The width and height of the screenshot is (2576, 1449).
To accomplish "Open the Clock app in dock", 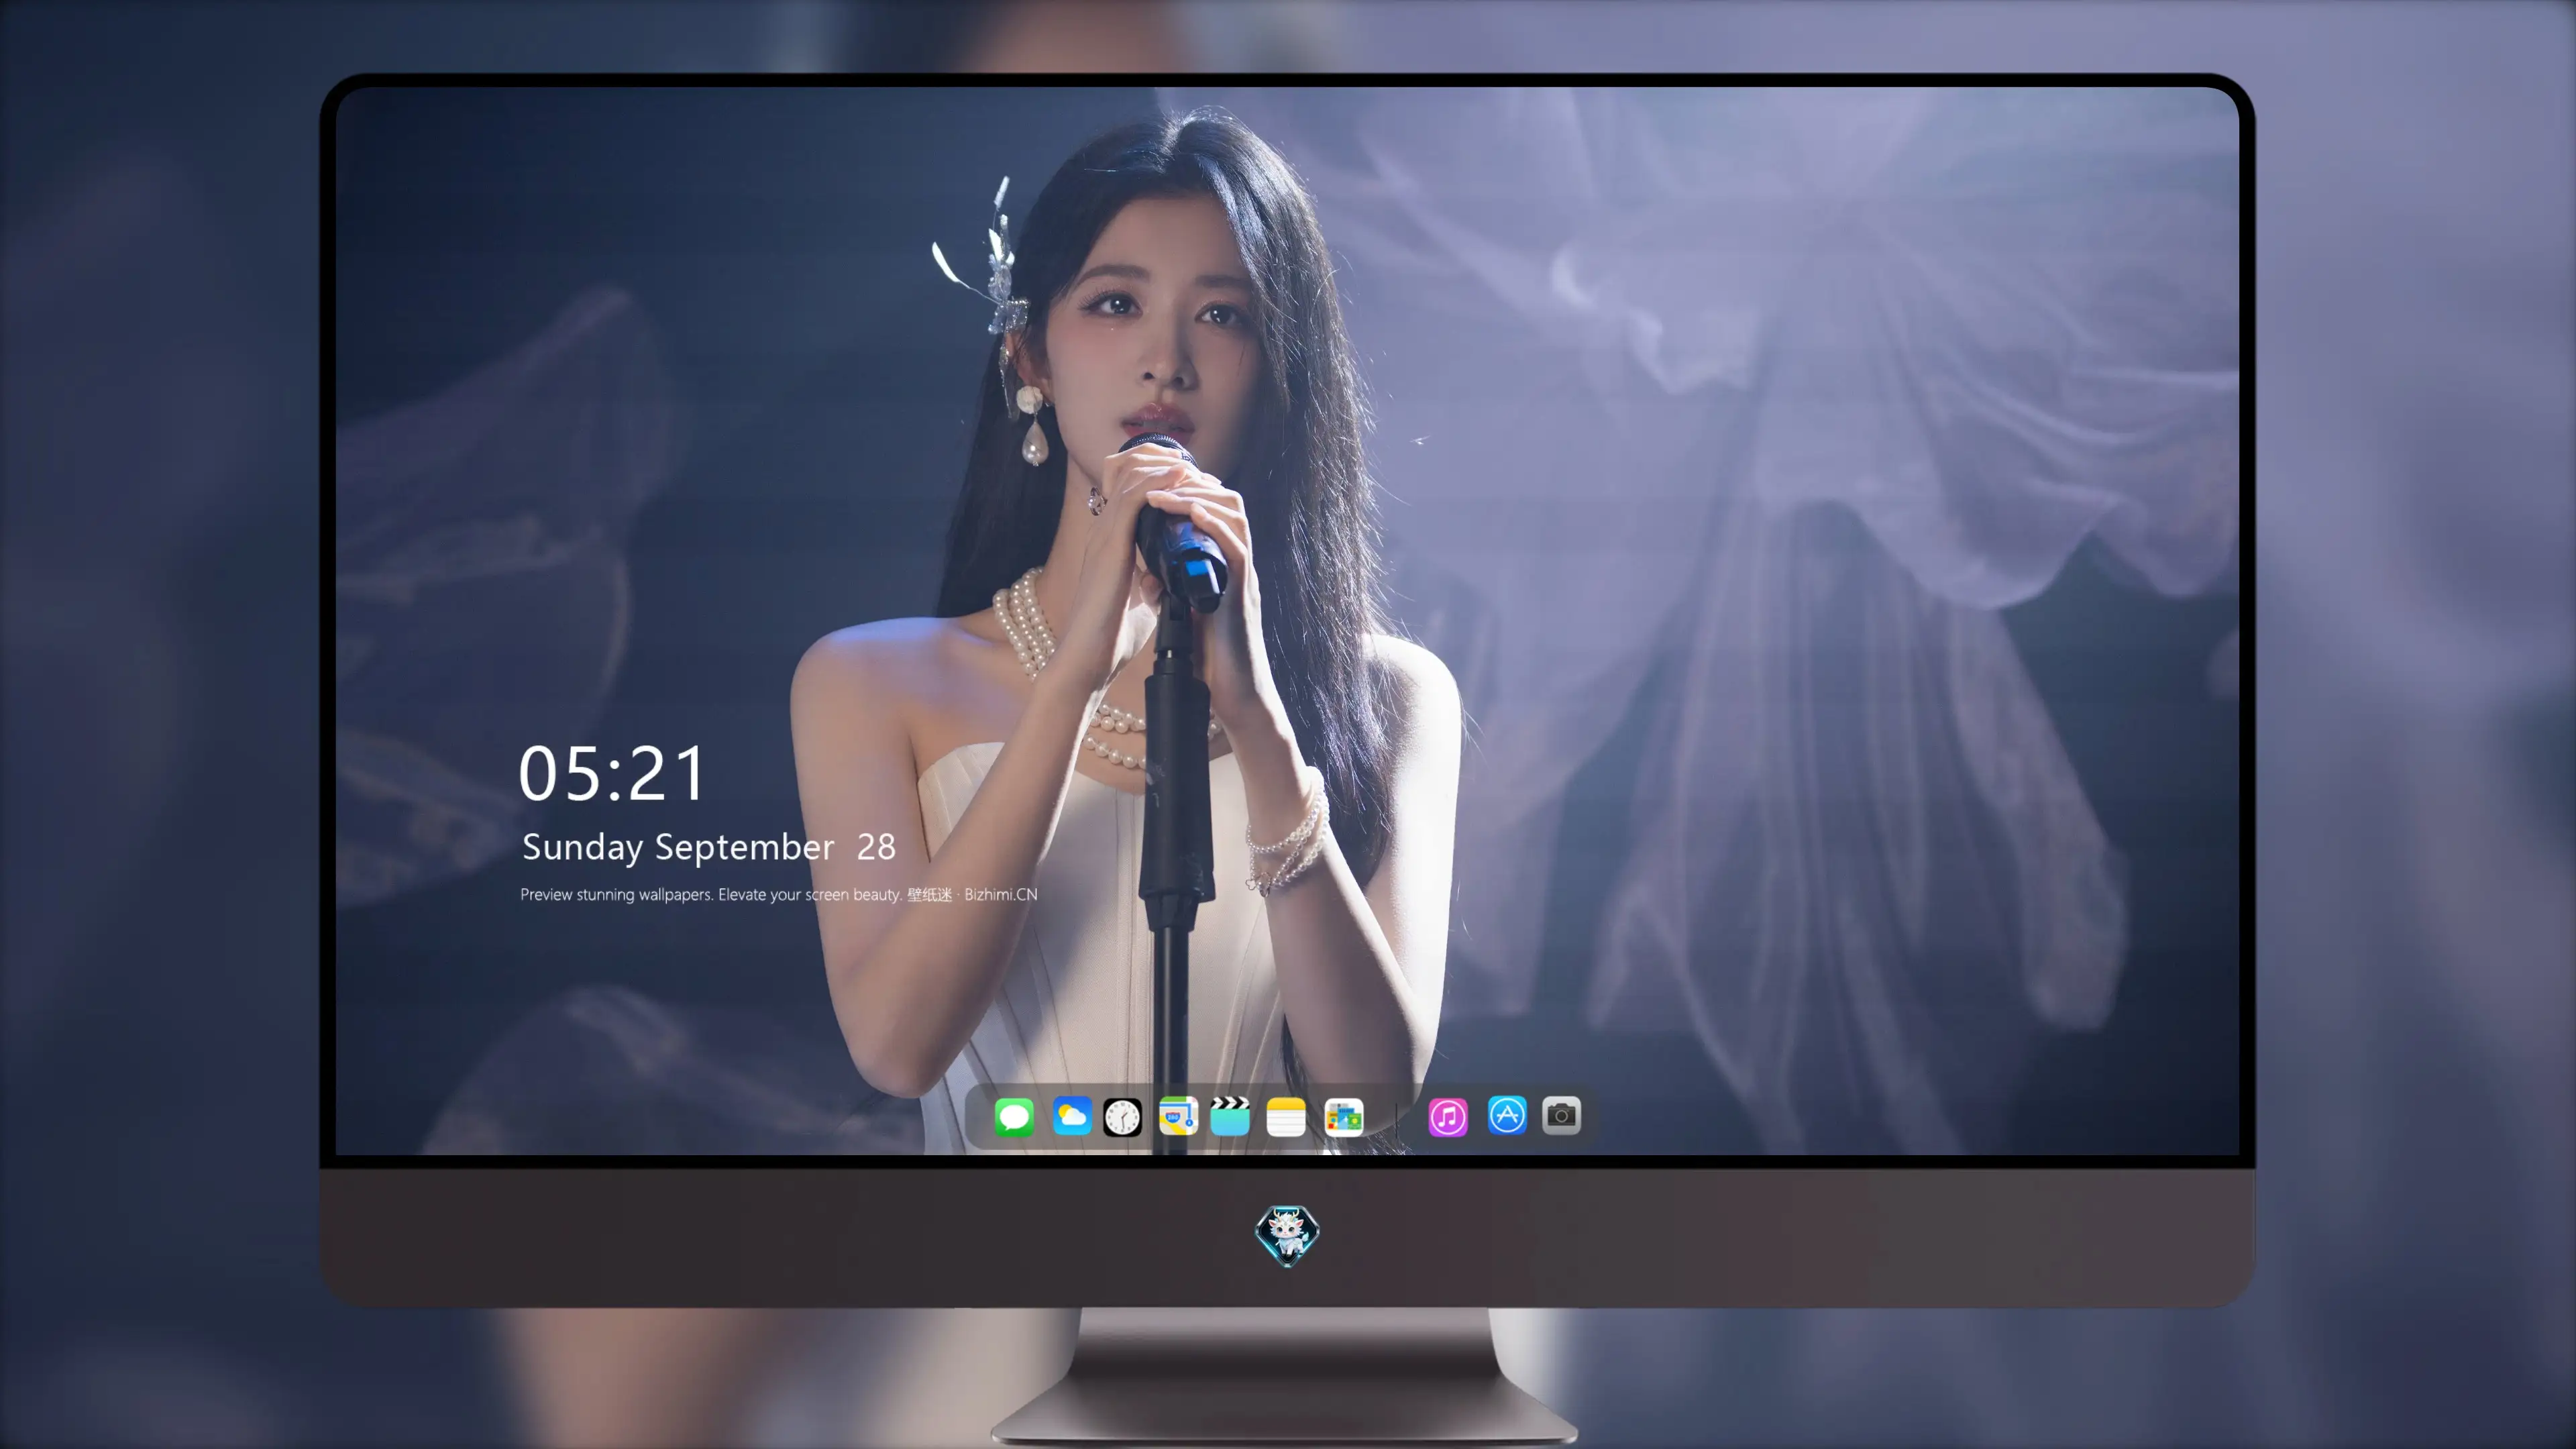I will point(1122,1116).
